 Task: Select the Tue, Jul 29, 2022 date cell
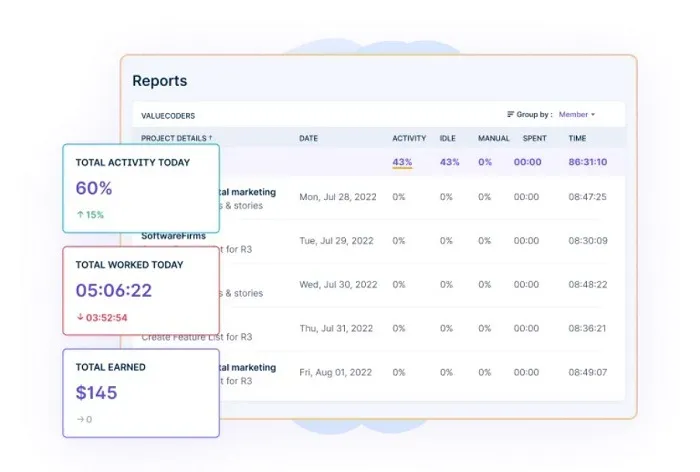pyautogui.click(x=336, y=241)
